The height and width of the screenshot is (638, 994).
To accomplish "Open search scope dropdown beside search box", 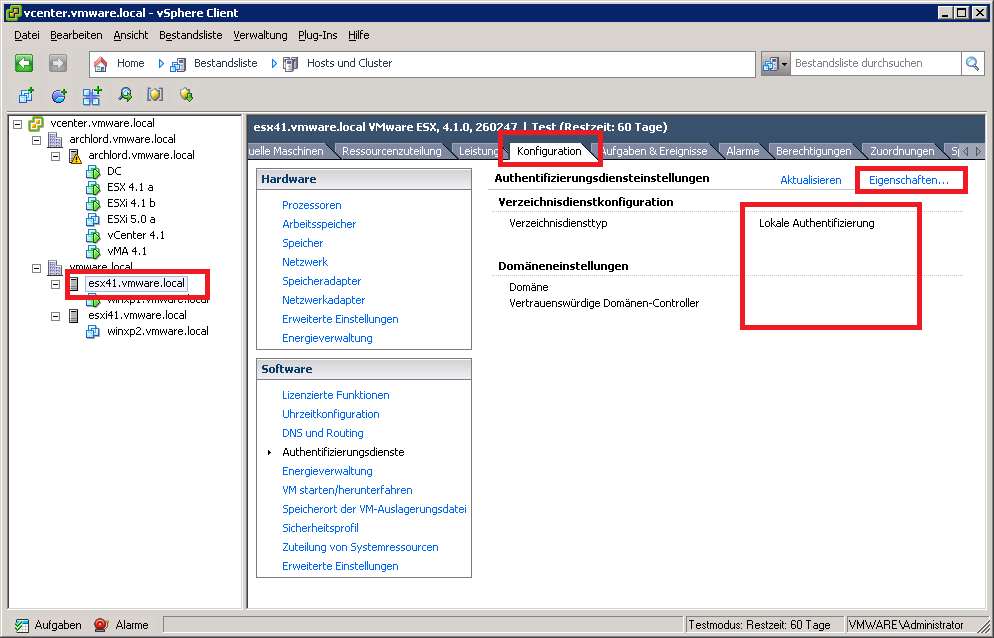I will tap(775, 63).
